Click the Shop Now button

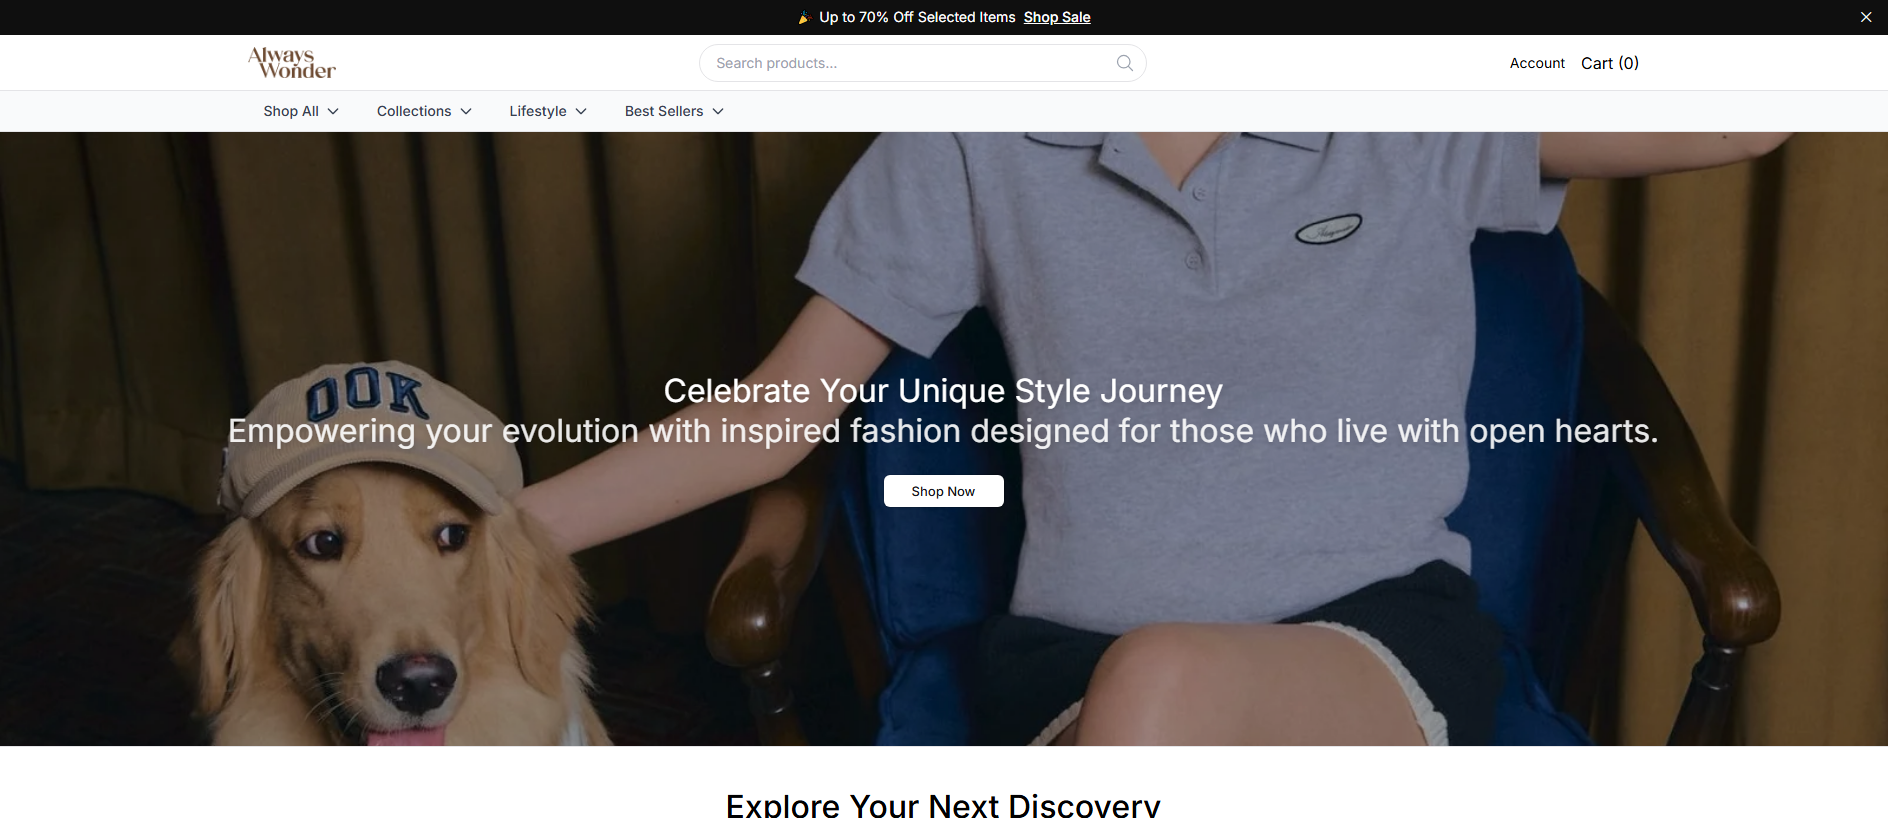click(x=943, y=491)
